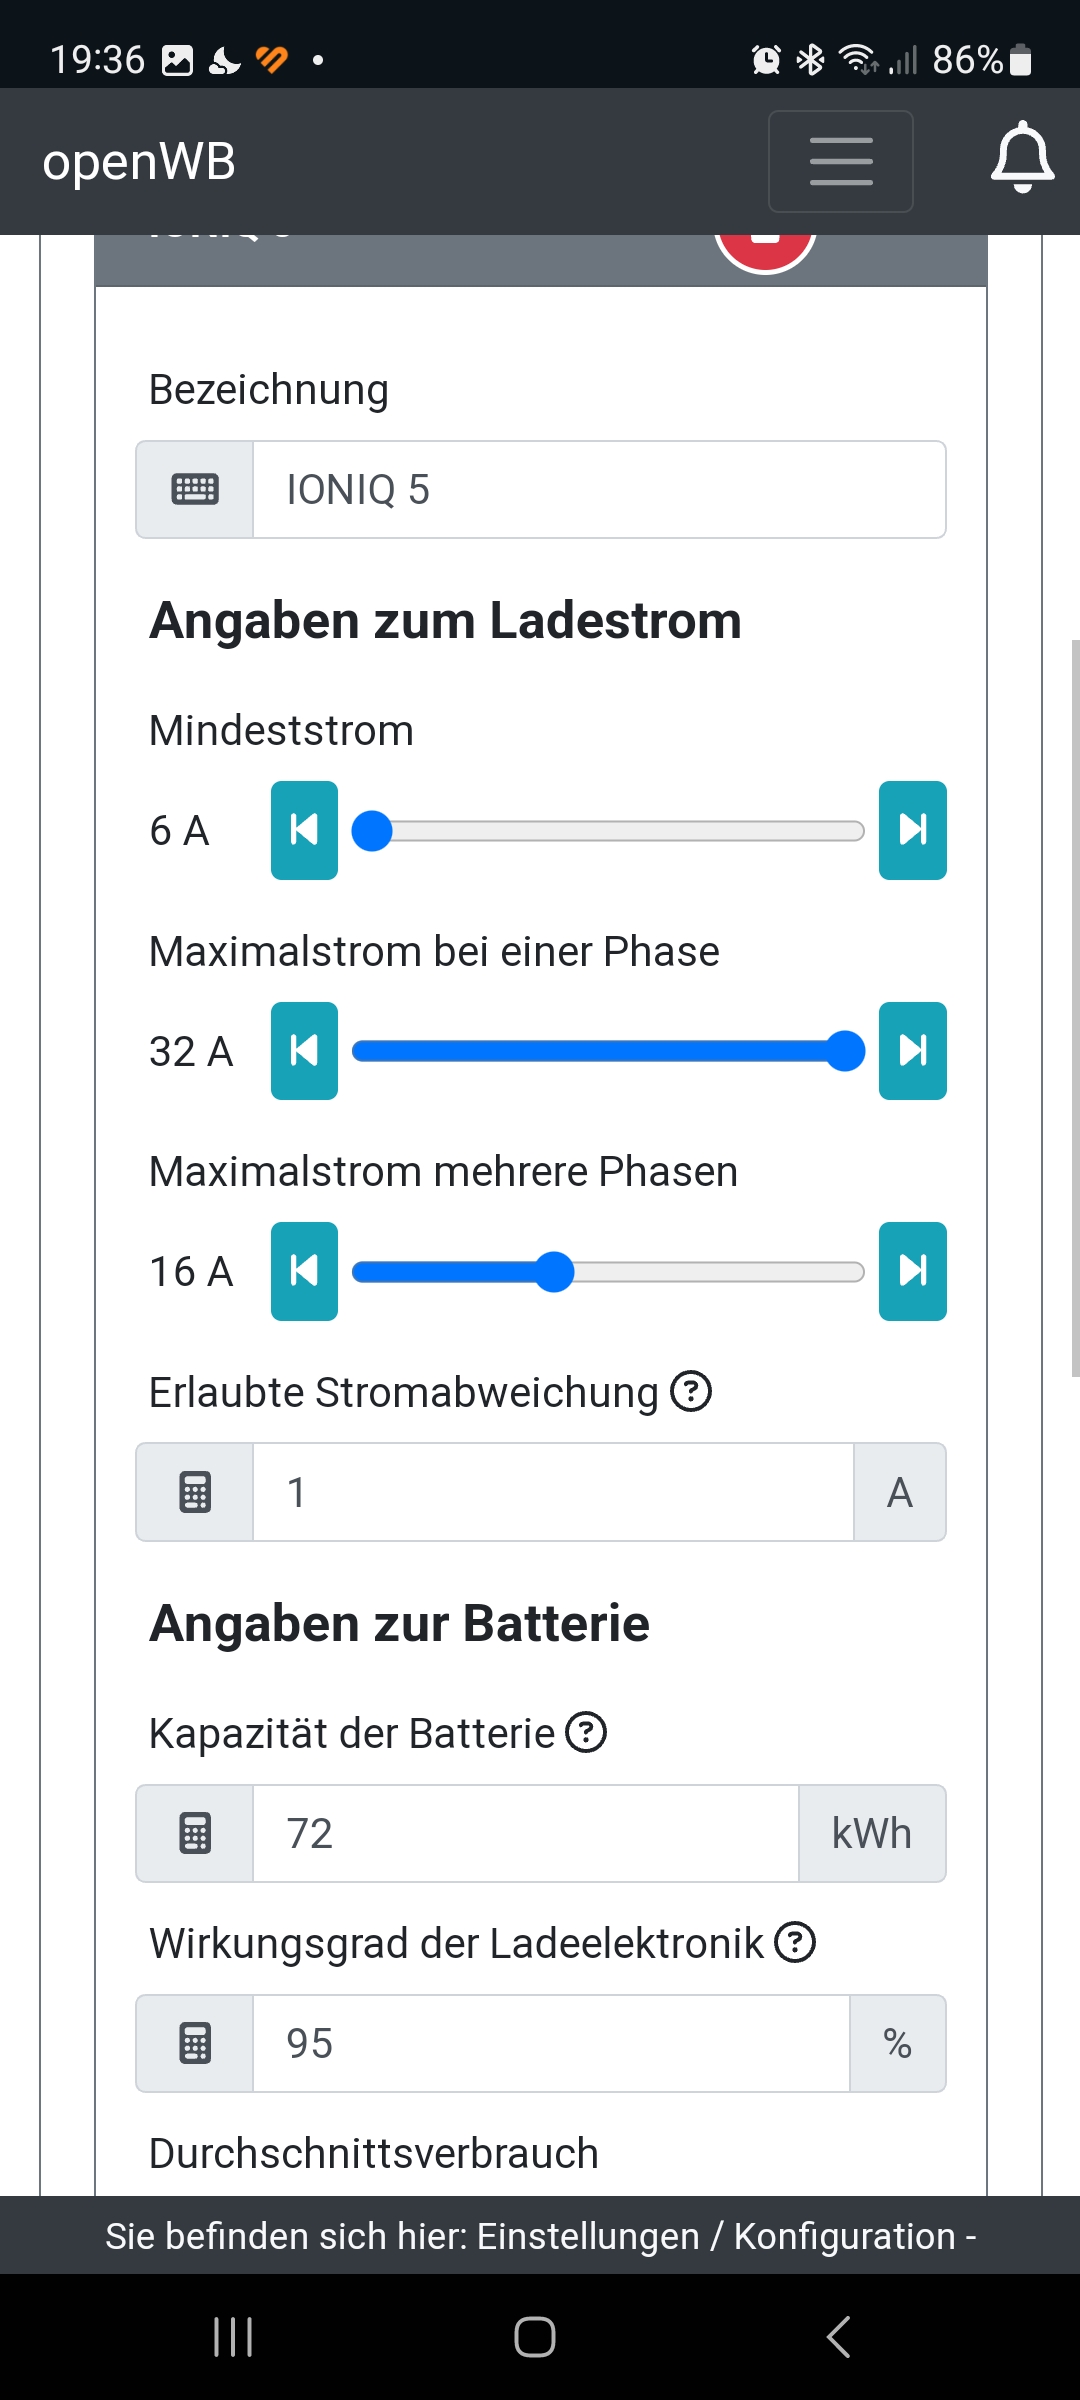
Task: Open the hamburger navigation menu
Action: tap(840, 161)
